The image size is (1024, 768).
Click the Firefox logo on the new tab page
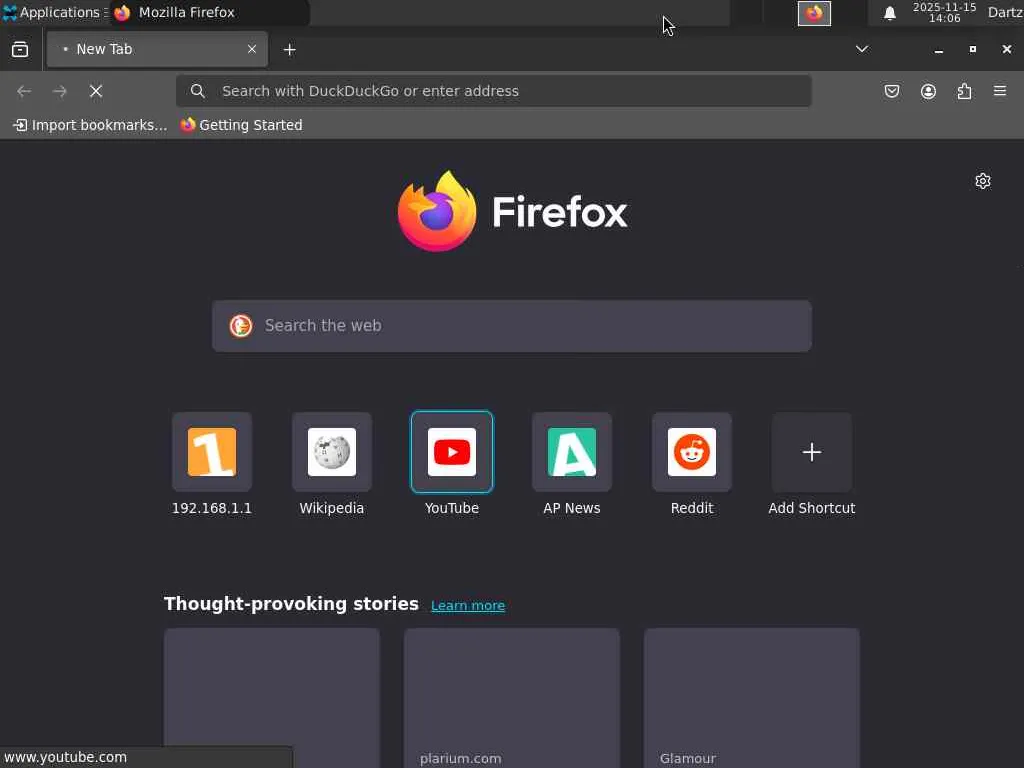[512, 212]
